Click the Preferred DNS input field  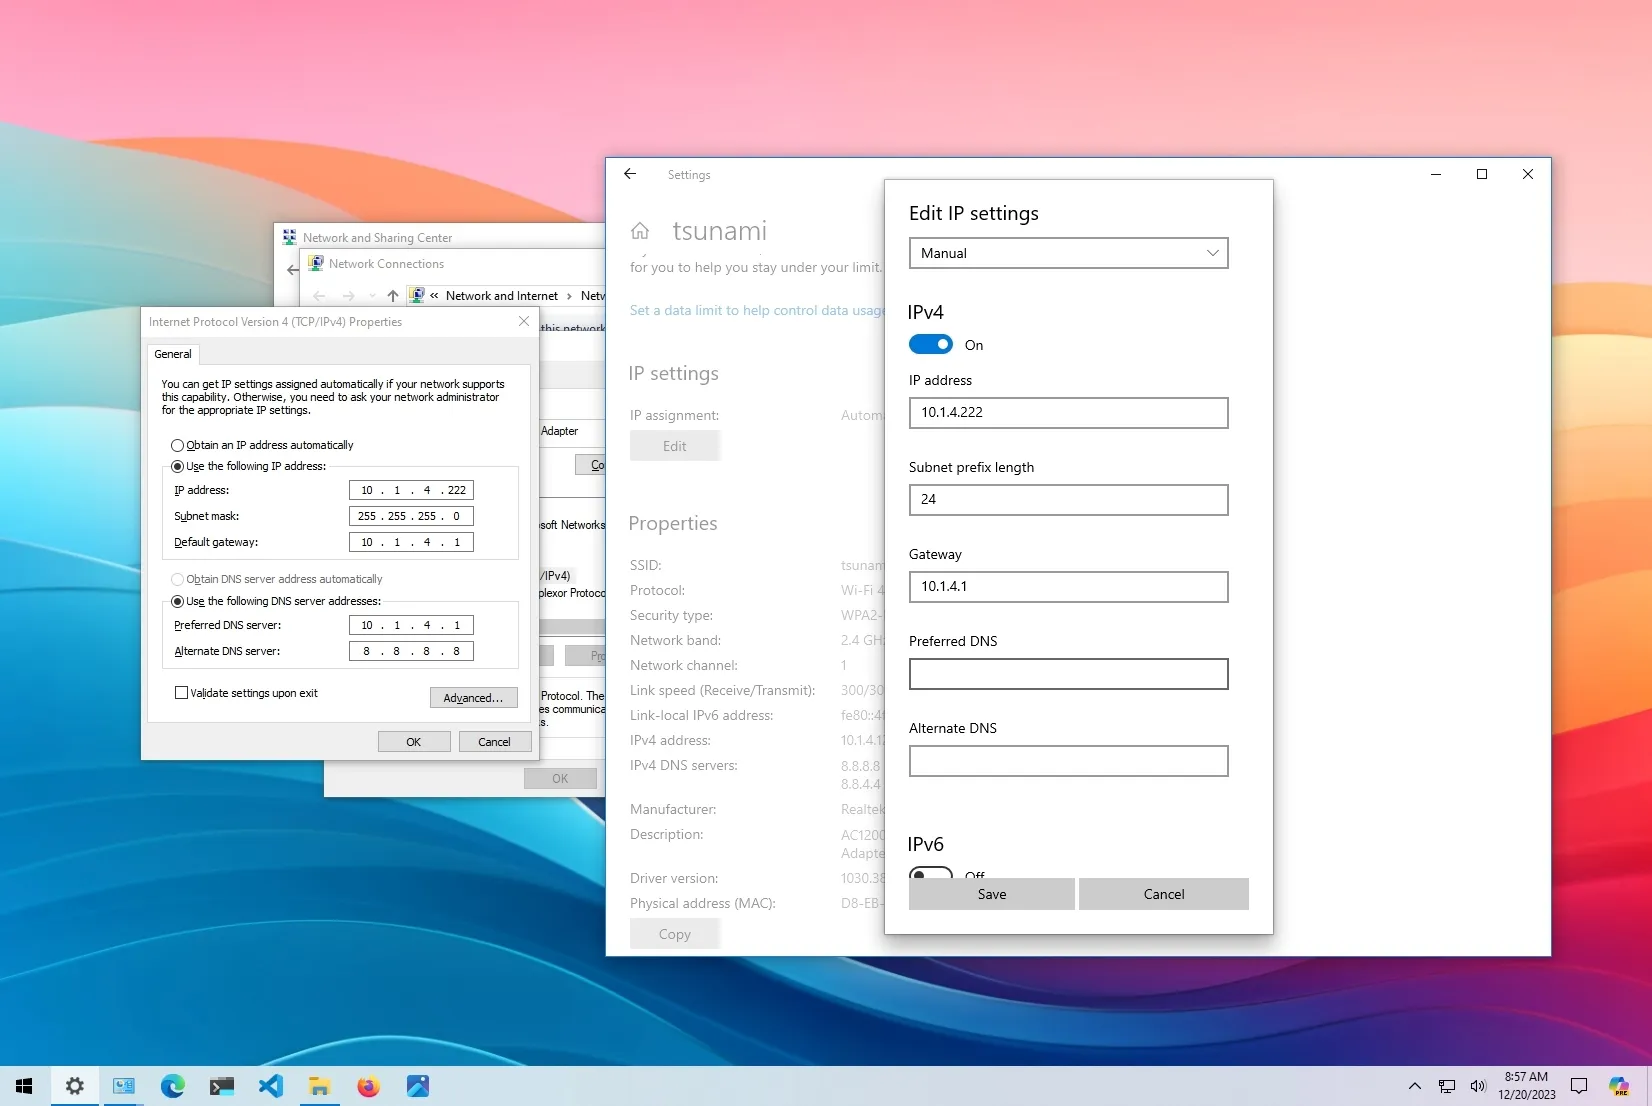pyautogui.click(x=1067, y=673)
